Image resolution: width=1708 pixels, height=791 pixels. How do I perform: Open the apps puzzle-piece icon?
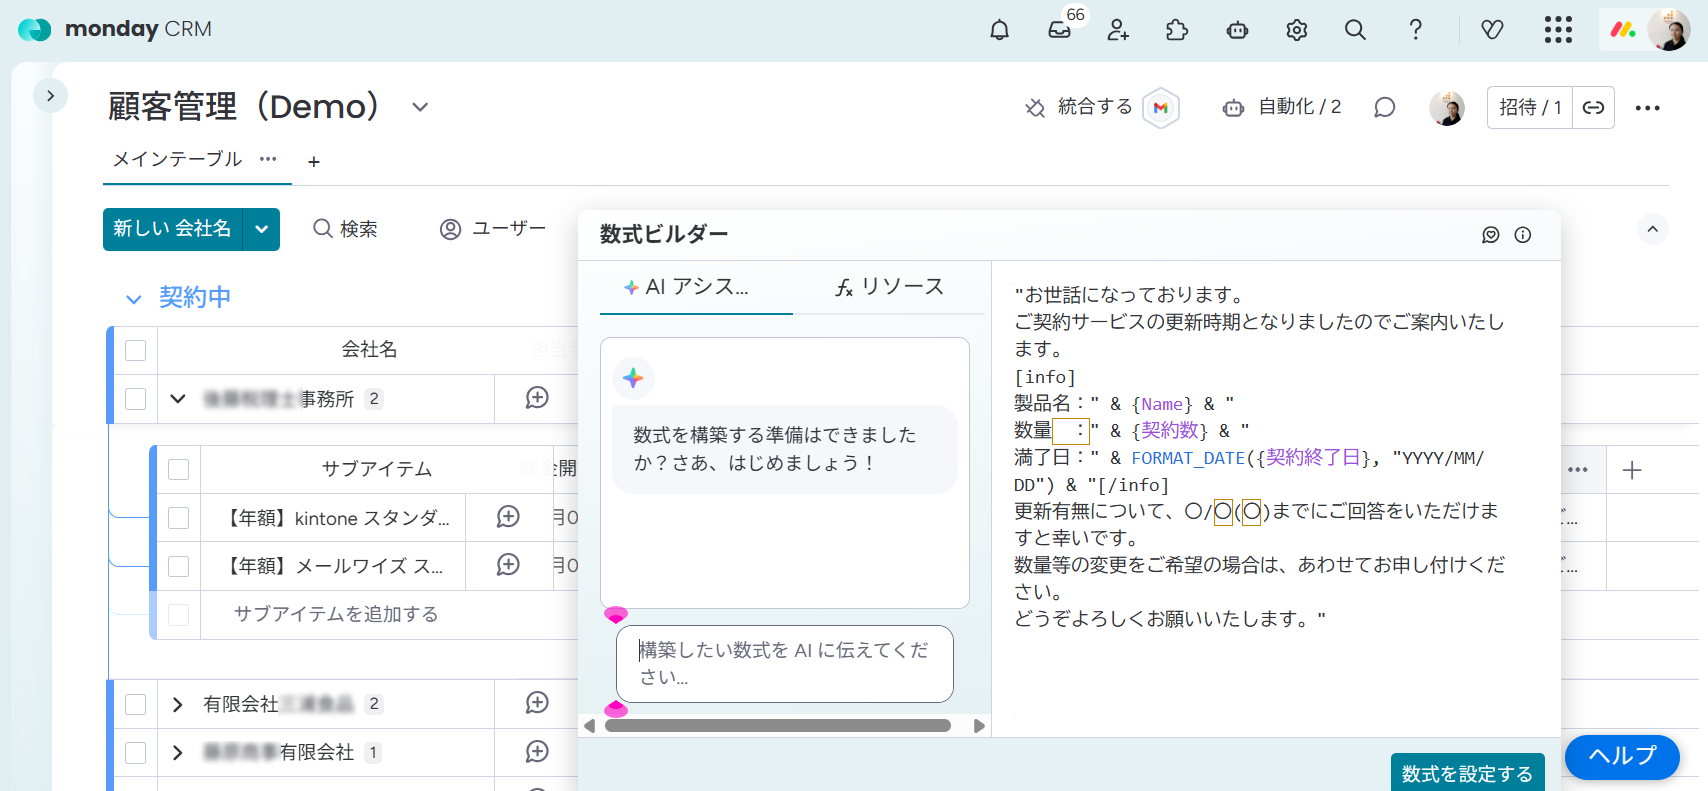[1177, 30]
